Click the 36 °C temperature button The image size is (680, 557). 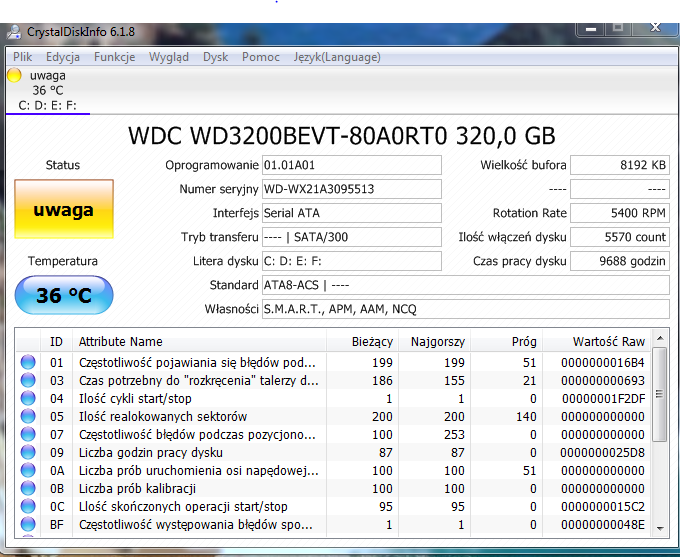pos(64,295)
